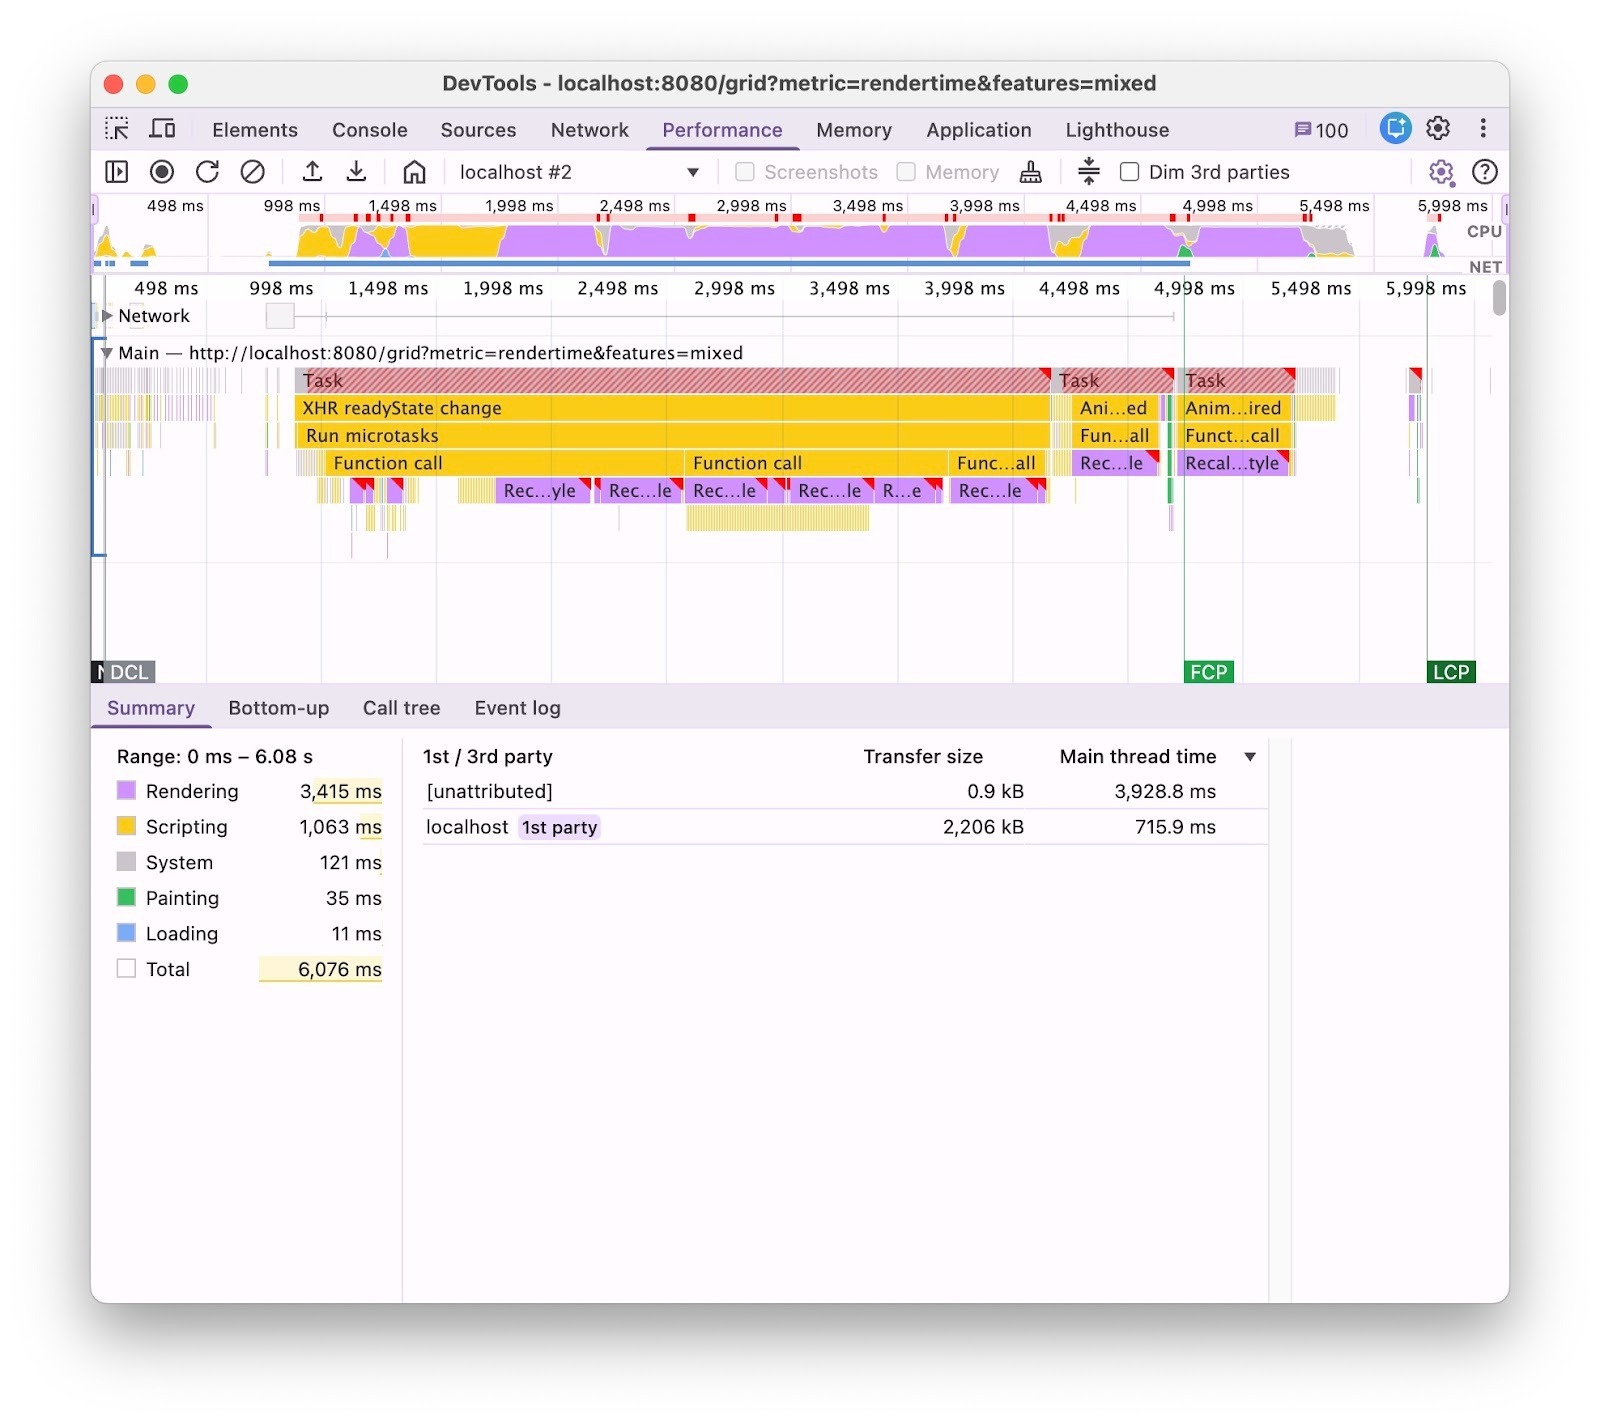
Task: Switch to the Bottom-up tab
Action: coord(278,708)
